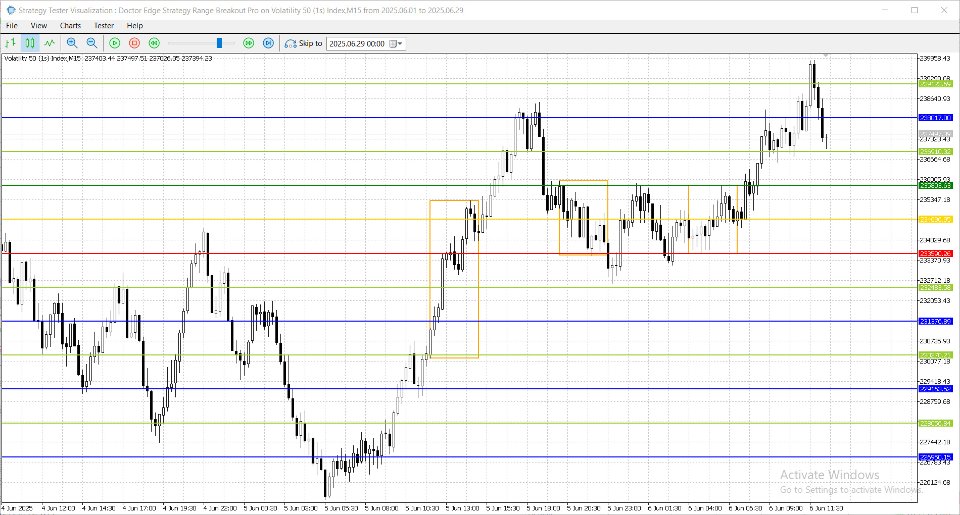
Task: Click the orange range box near 5 Jun 20:30
Action: (583, 217)
